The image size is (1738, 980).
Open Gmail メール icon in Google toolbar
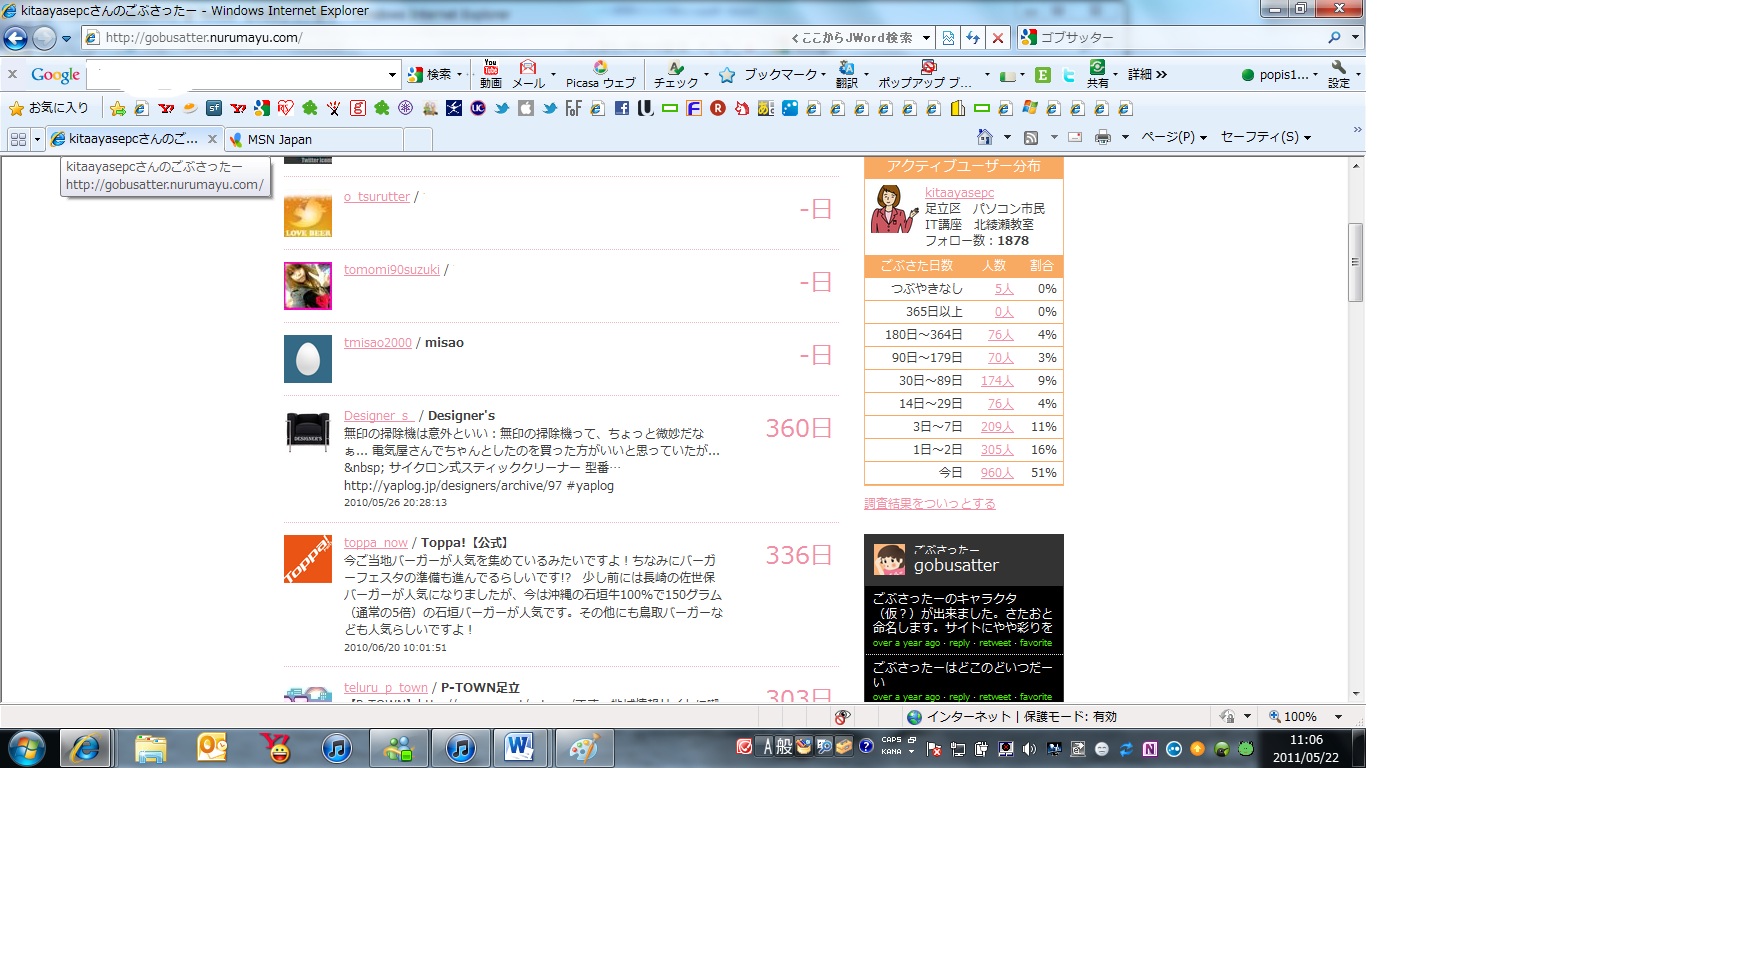[528, 74]
